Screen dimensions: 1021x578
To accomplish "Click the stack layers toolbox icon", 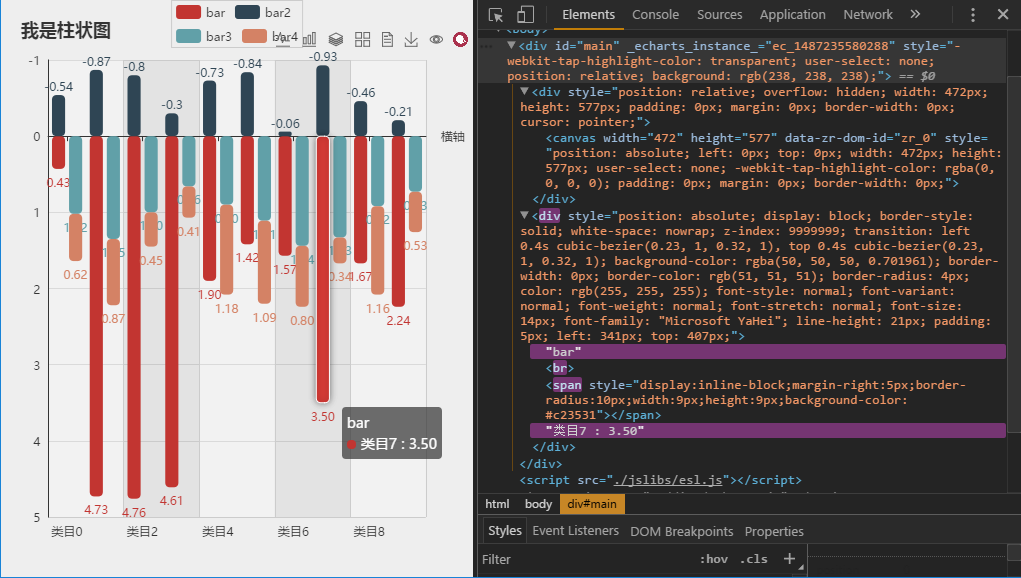I will coord(336,40).
